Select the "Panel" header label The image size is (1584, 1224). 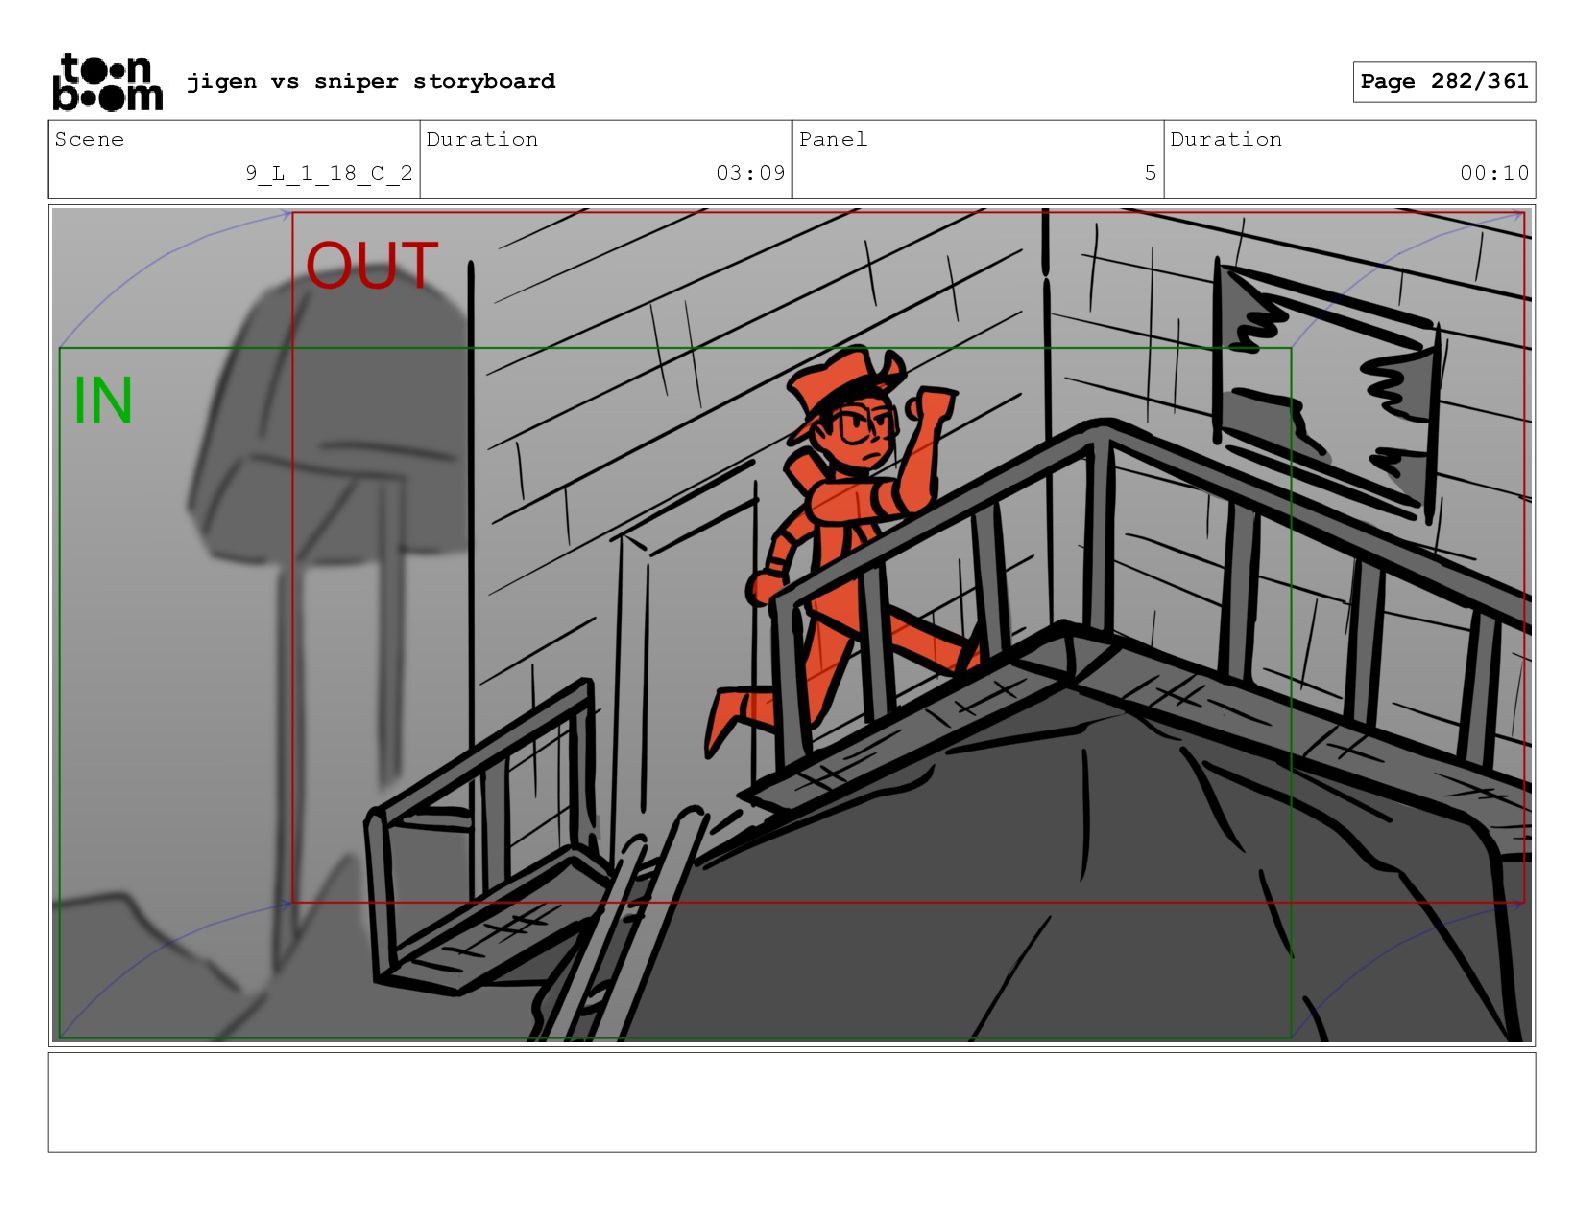pyautogui.click(x=833, y=139)
